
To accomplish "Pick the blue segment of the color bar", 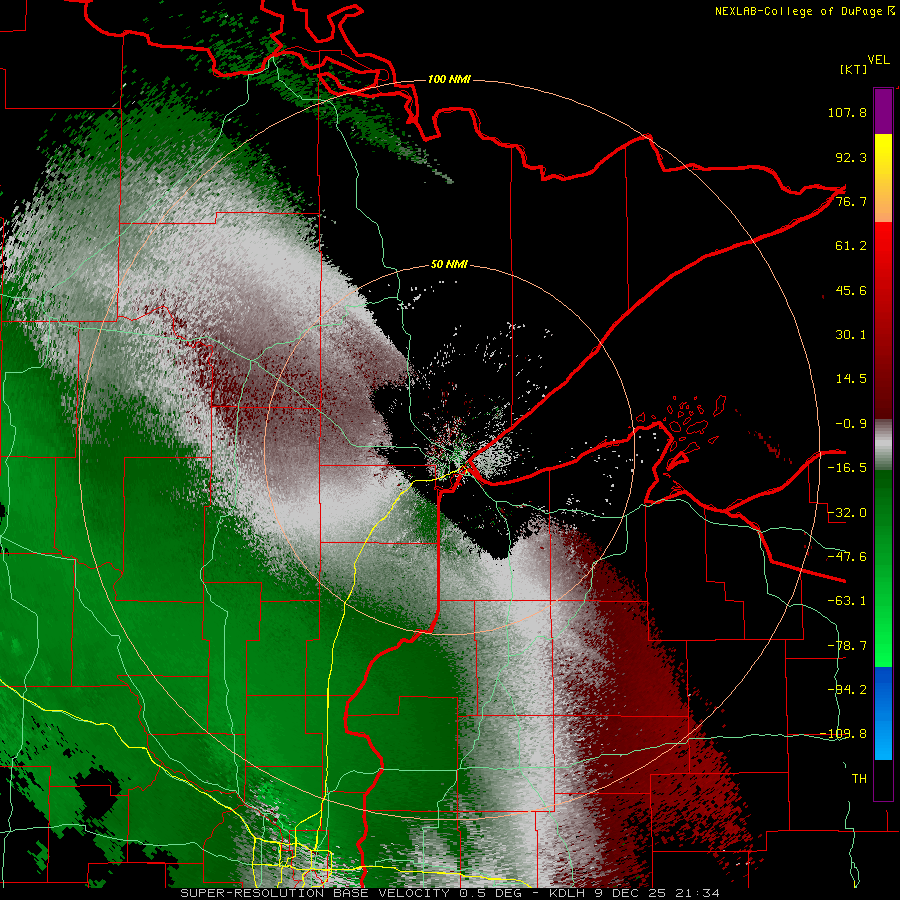I will (x=883, y=713).
